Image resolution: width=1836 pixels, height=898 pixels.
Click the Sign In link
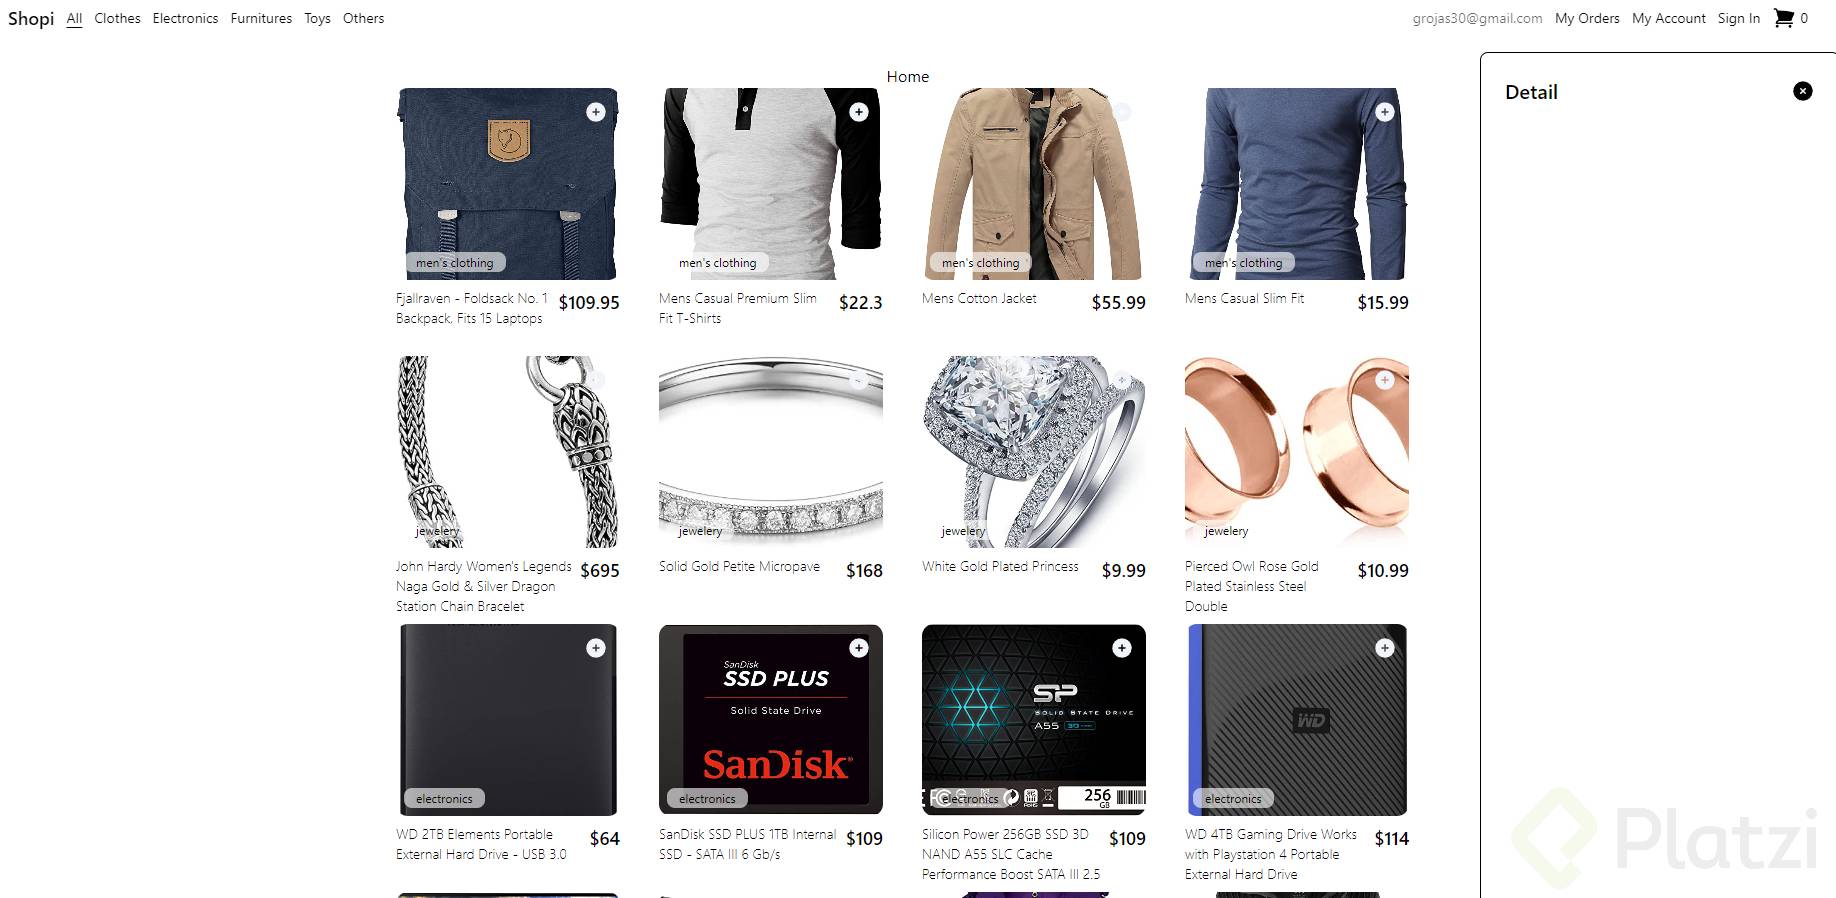[x=1739, y=18]
